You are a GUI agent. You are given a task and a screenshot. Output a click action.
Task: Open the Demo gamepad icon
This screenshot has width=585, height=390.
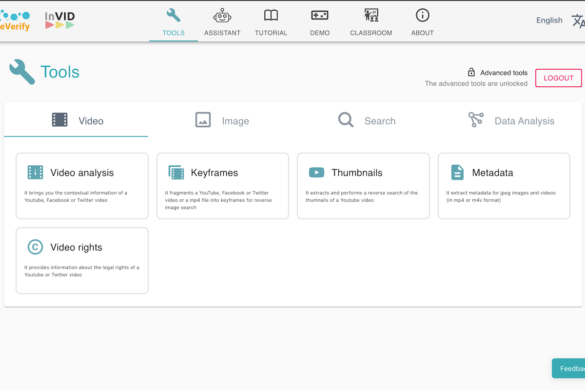[320, 15]
